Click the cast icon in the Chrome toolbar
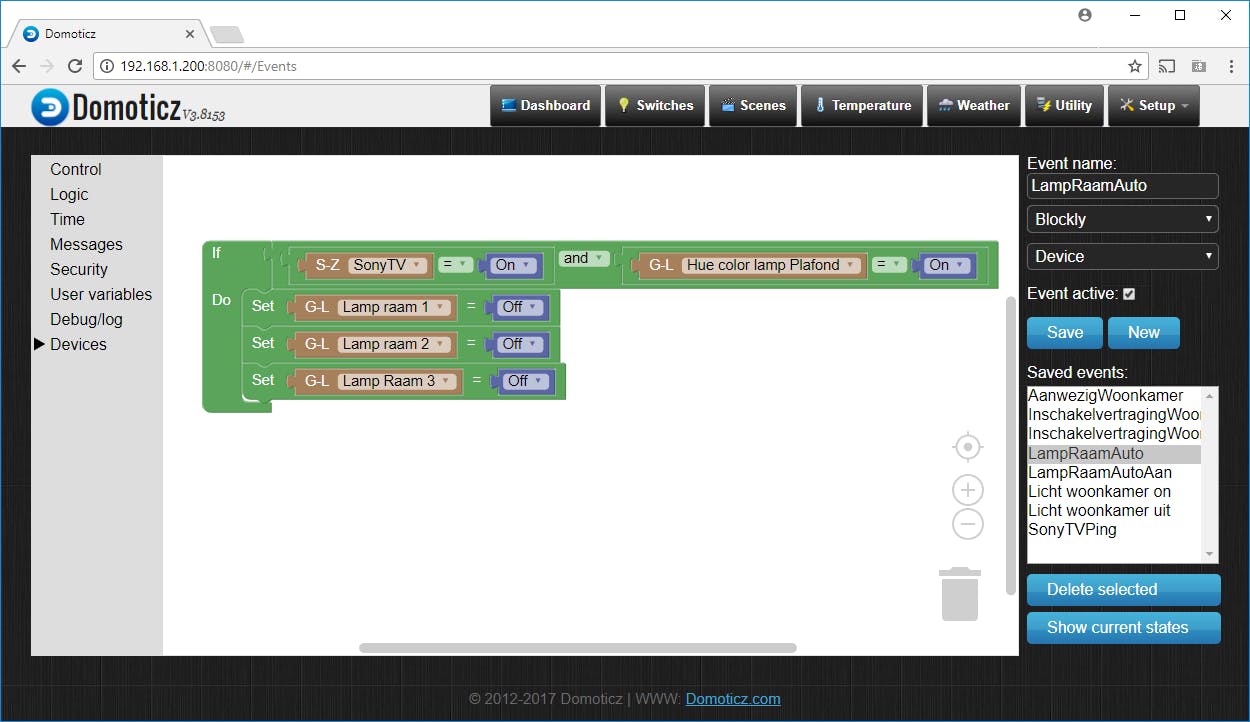Screen dimensions: 1250x722 [x=1167, y=66]
